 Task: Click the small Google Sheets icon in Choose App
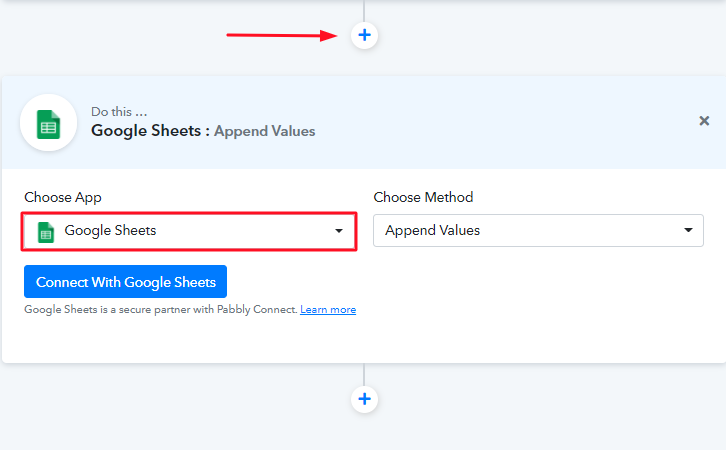45,231
